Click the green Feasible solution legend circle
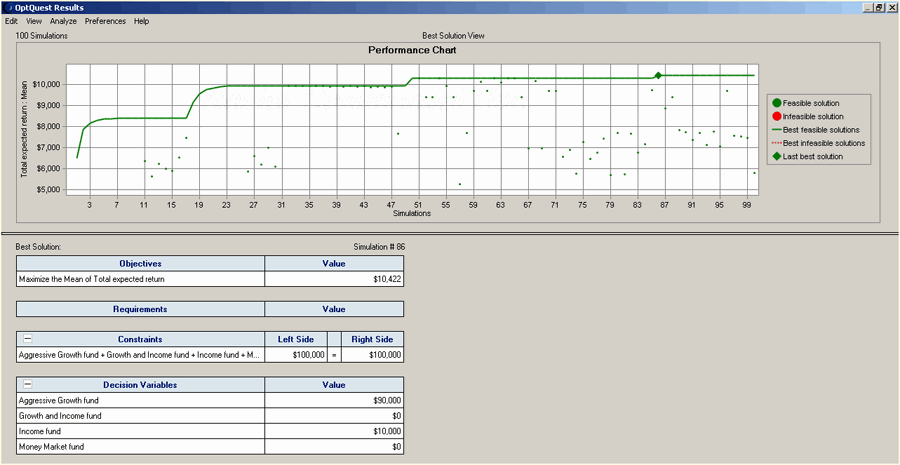The height and width of the screenshot is (465, 900). pyautogui.click(x=776, y=103)
